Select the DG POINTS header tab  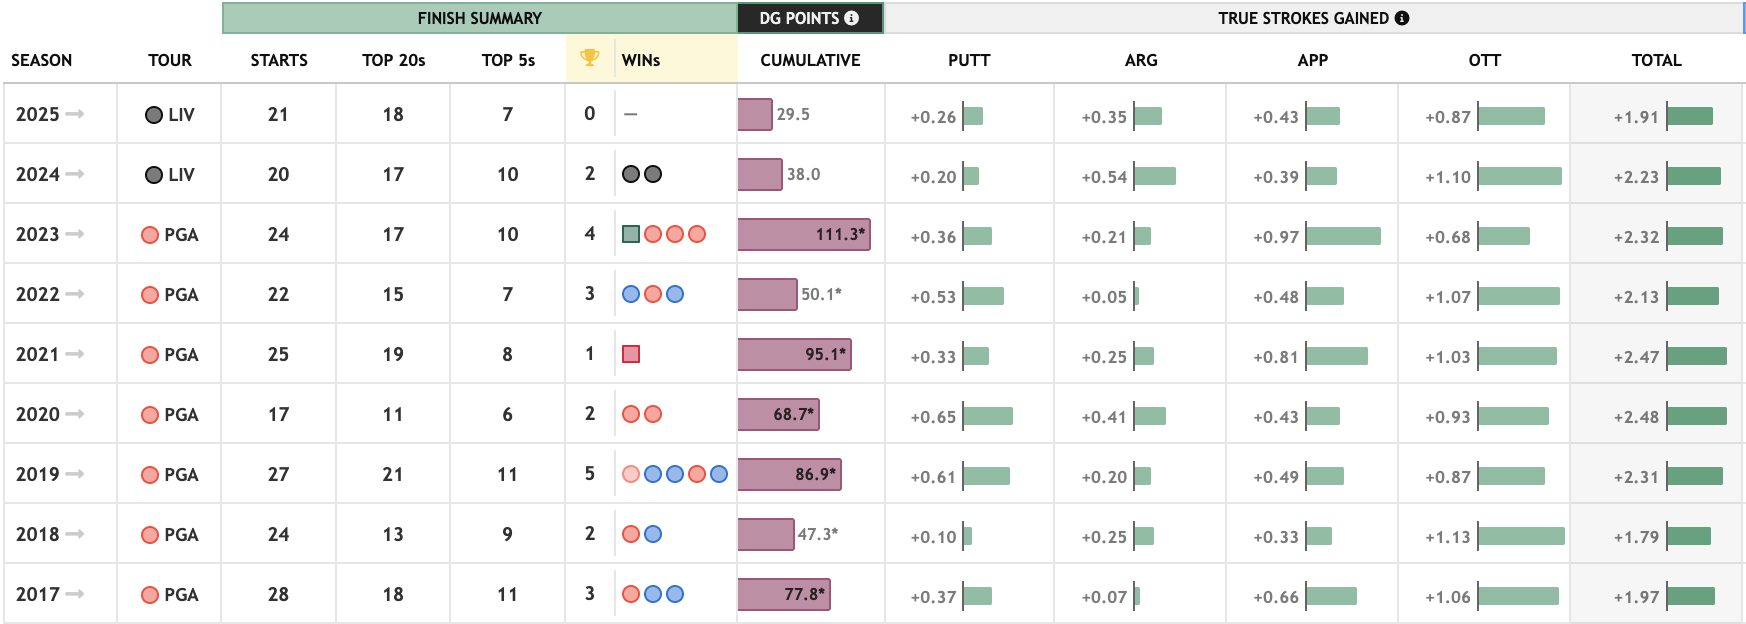point(799,18)
